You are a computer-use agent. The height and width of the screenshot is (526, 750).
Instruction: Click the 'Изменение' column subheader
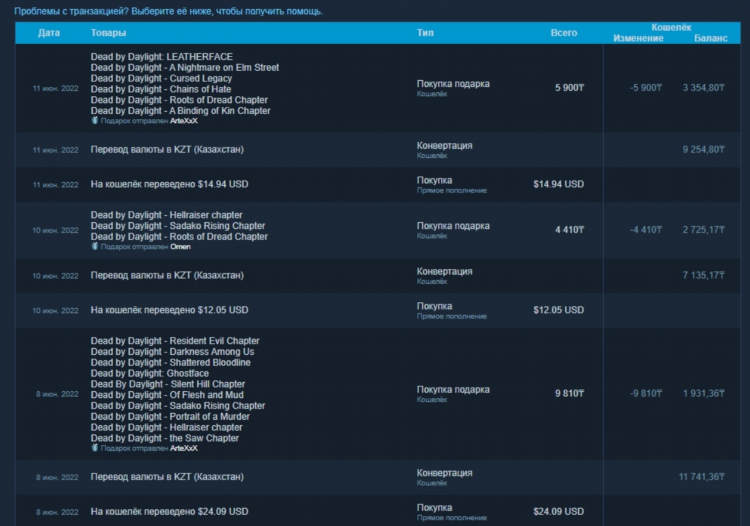(x=638, y=38)
